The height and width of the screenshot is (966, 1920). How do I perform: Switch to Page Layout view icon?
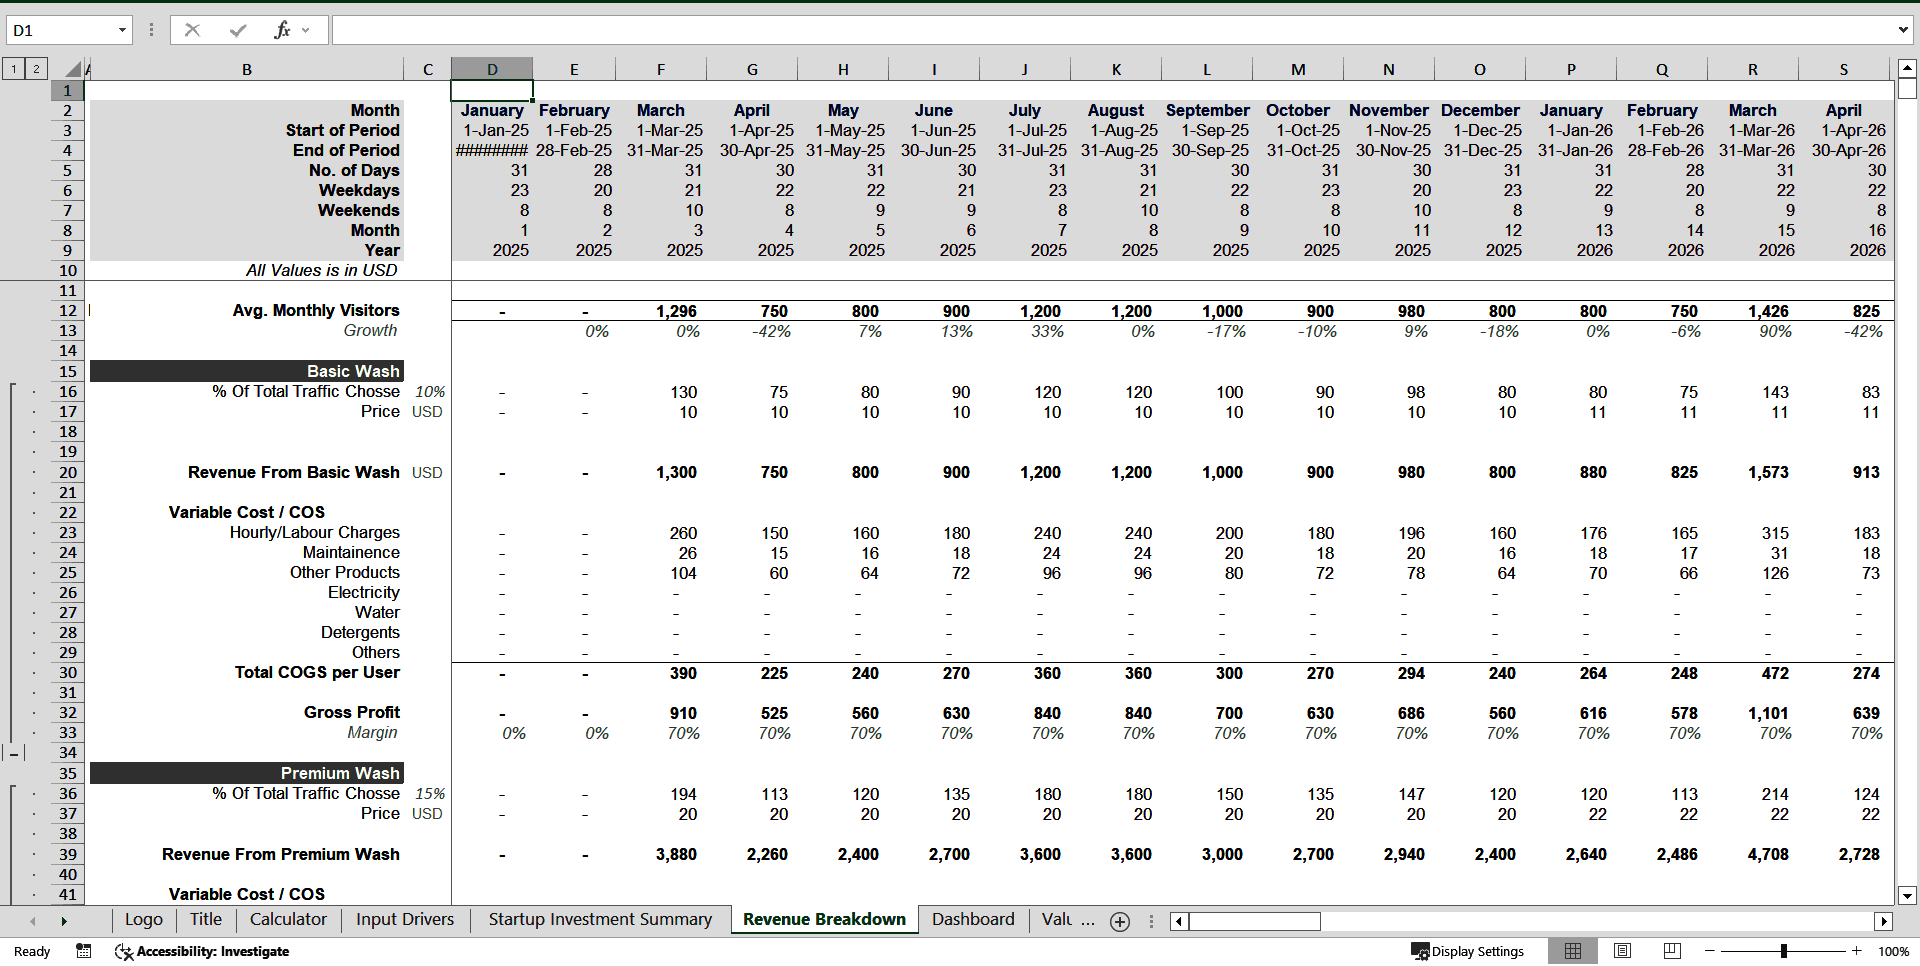1623,951
